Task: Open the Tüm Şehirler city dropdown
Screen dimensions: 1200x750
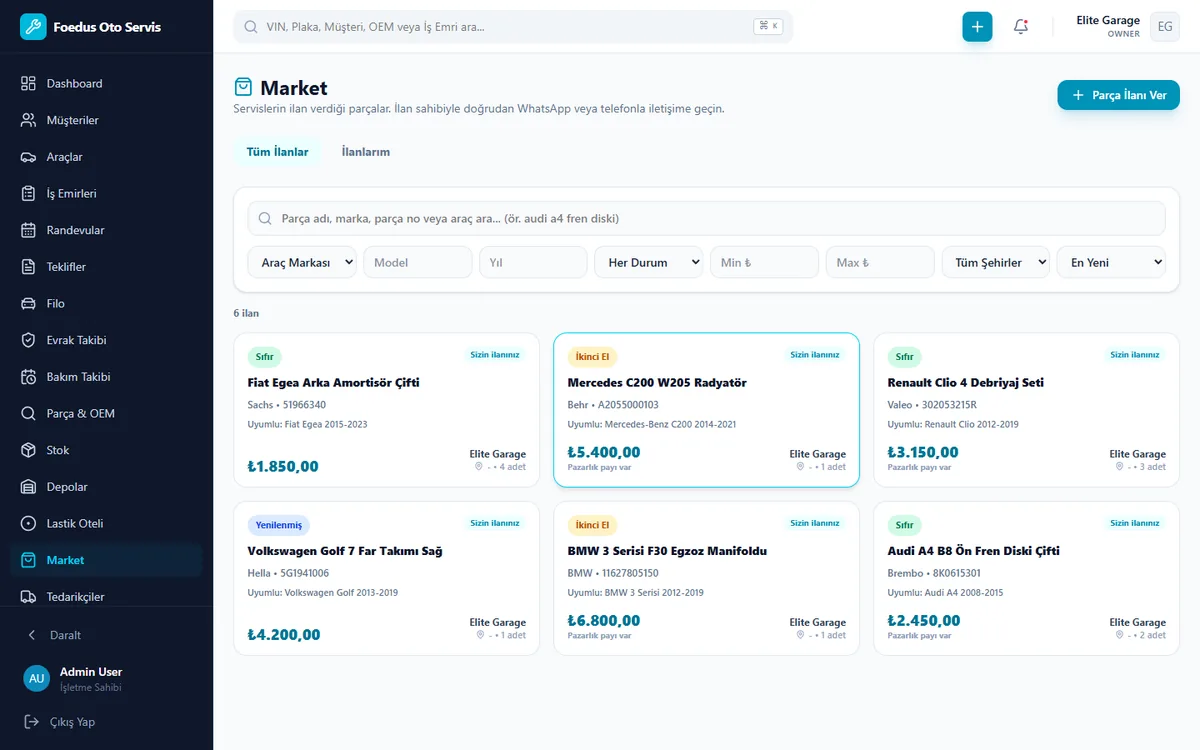Action: coord(996,263)
